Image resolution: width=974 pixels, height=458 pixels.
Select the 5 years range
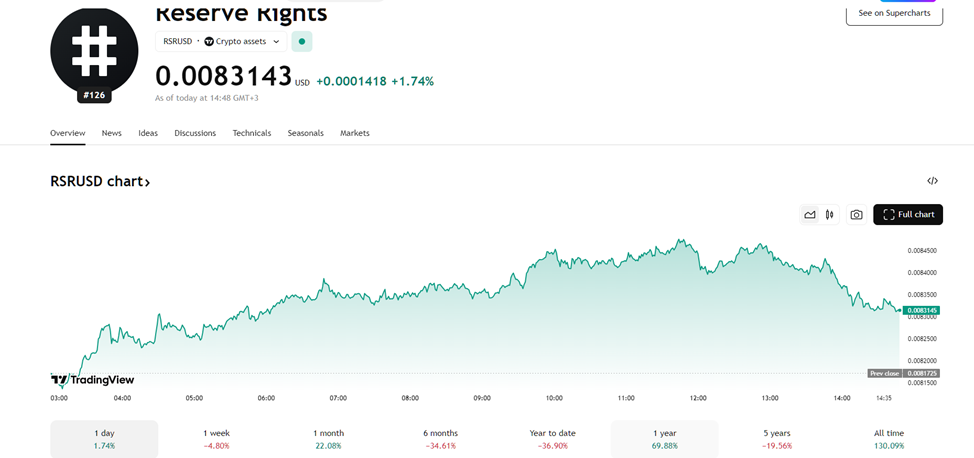point(777,439)
